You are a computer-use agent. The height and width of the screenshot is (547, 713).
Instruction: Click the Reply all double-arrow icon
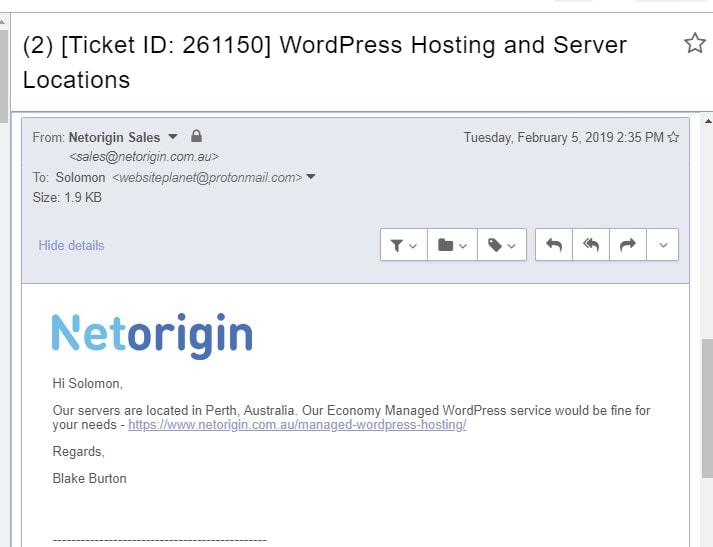pos(591,245)
